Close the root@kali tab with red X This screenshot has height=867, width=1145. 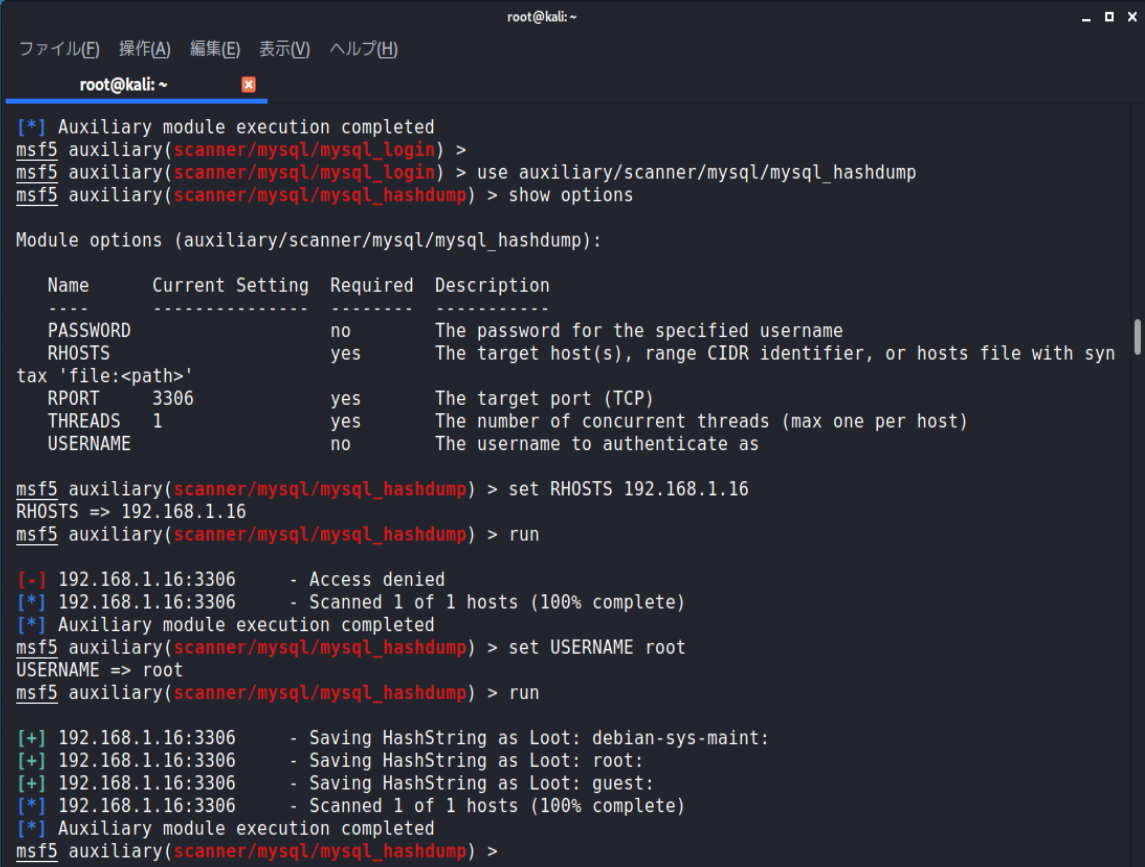(248, 85)
